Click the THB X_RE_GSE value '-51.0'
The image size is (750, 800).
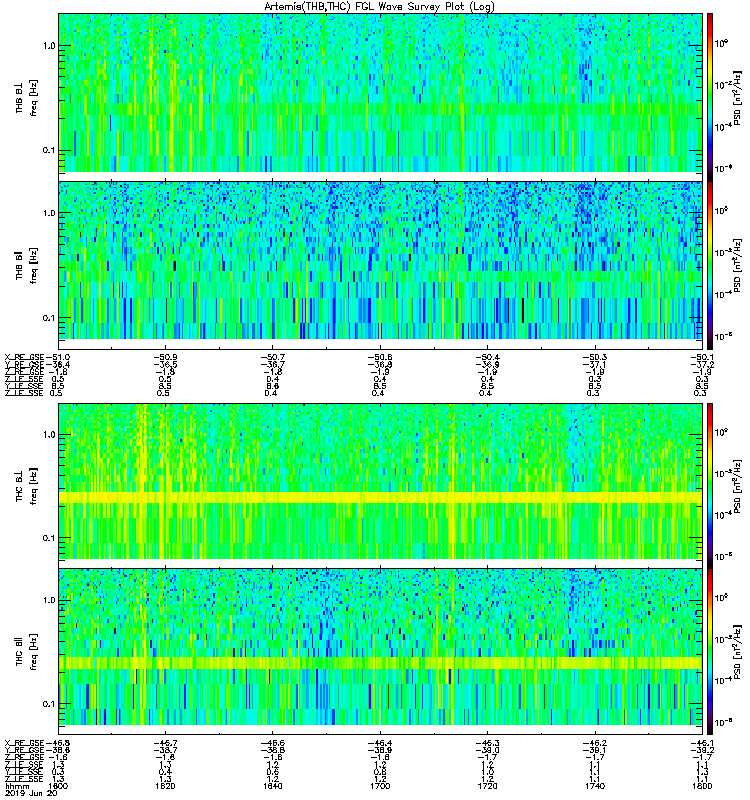click(x=58, y=357)
